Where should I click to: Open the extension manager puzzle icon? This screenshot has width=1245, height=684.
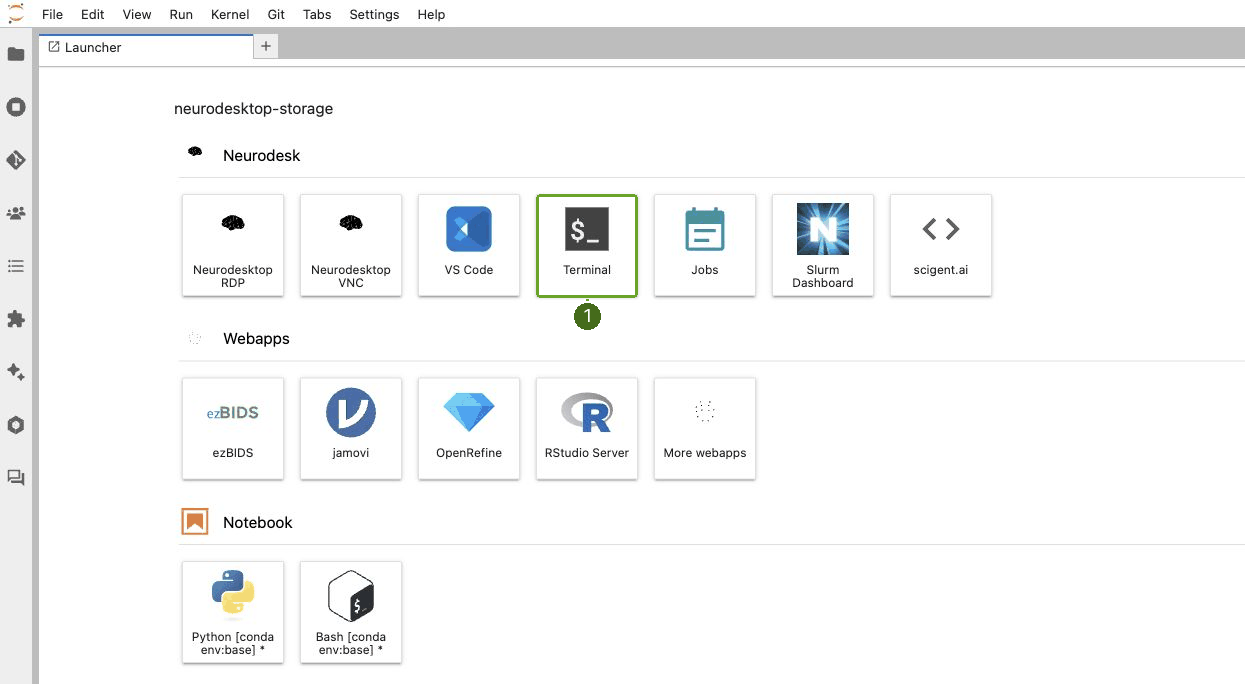click(x=16, y=319)
